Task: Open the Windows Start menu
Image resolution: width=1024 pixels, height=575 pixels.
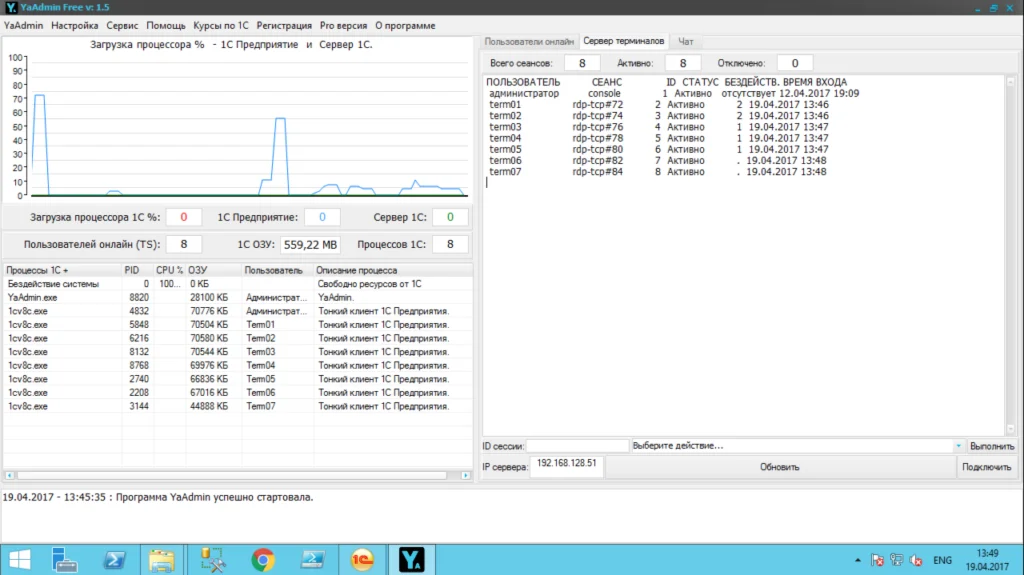Action: pyautogui.click(x=20, y=560)
